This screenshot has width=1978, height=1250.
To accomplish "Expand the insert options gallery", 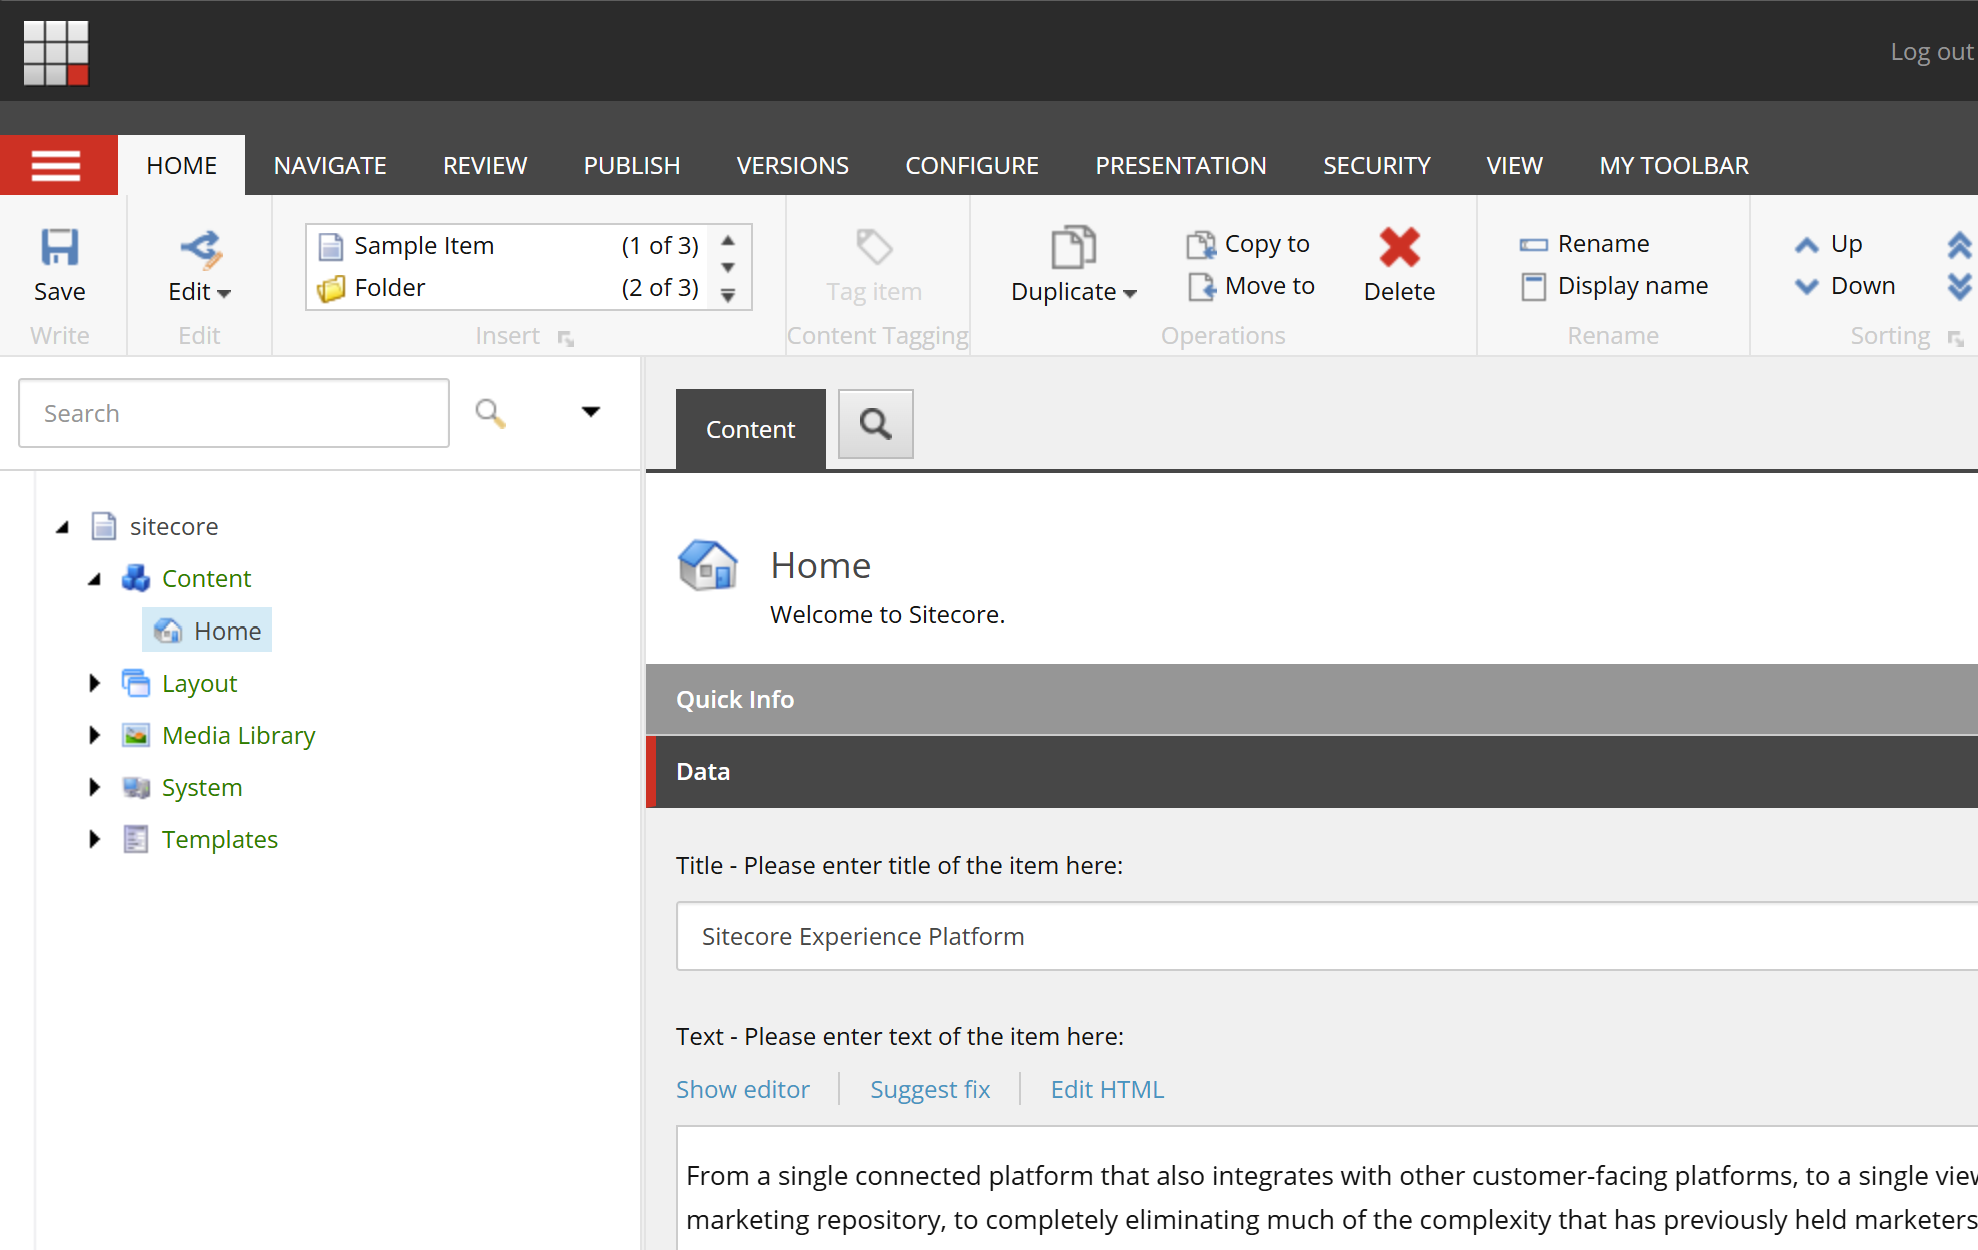I will pyautogui.click(x=729, y=295).
